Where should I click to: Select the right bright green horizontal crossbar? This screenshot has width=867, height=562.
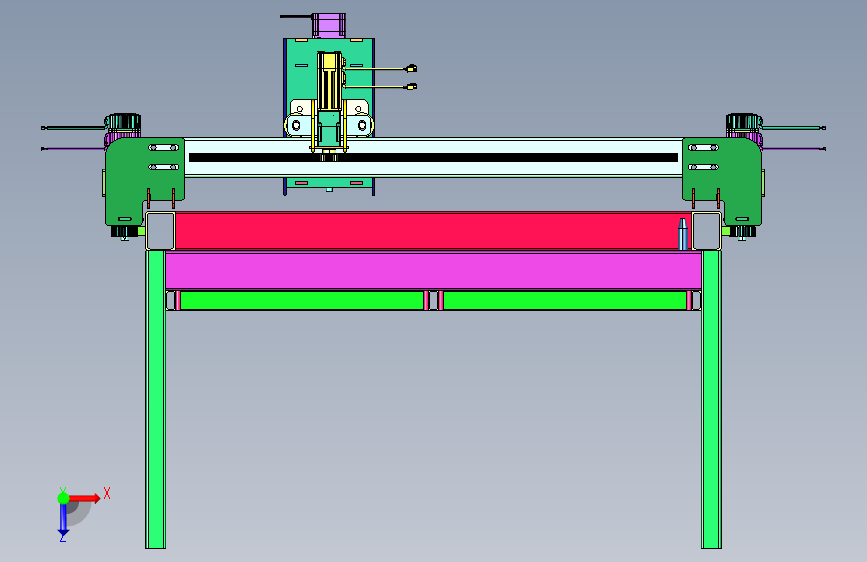point(565,300)
